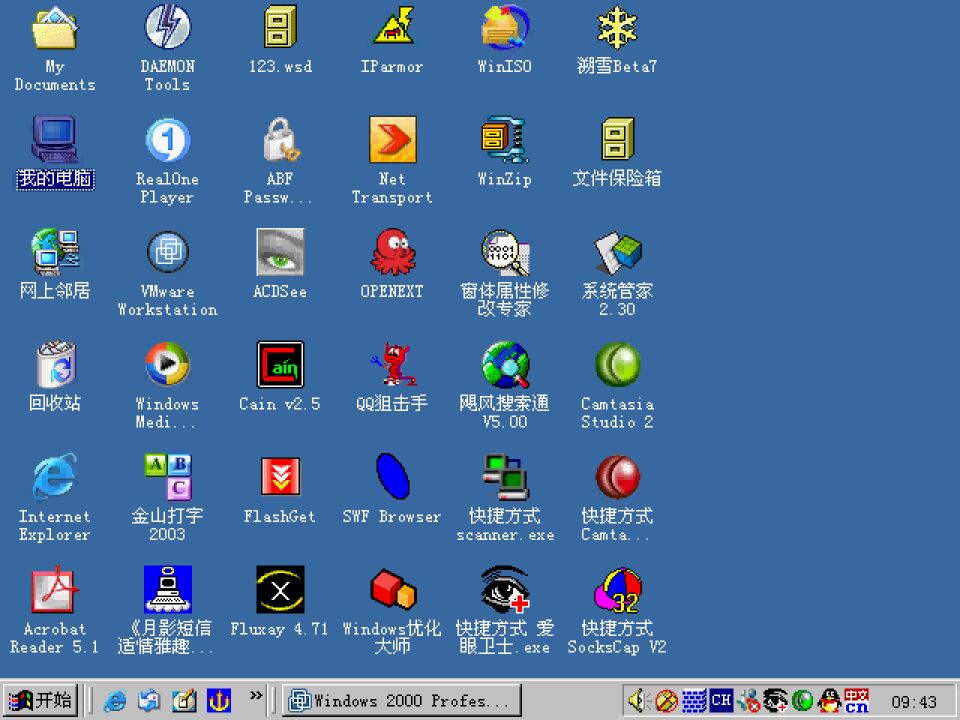This screenshot has width=960, height=720.
Task: Click the notepad-and-pencil quick launch icon
Action: (184, 701)
